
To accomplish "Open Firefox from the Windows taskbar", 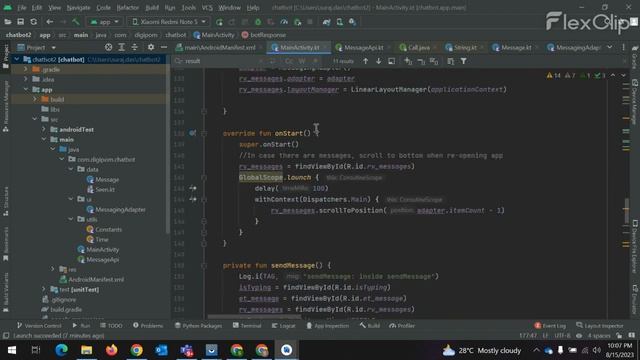I will click(x=111, y=350).
